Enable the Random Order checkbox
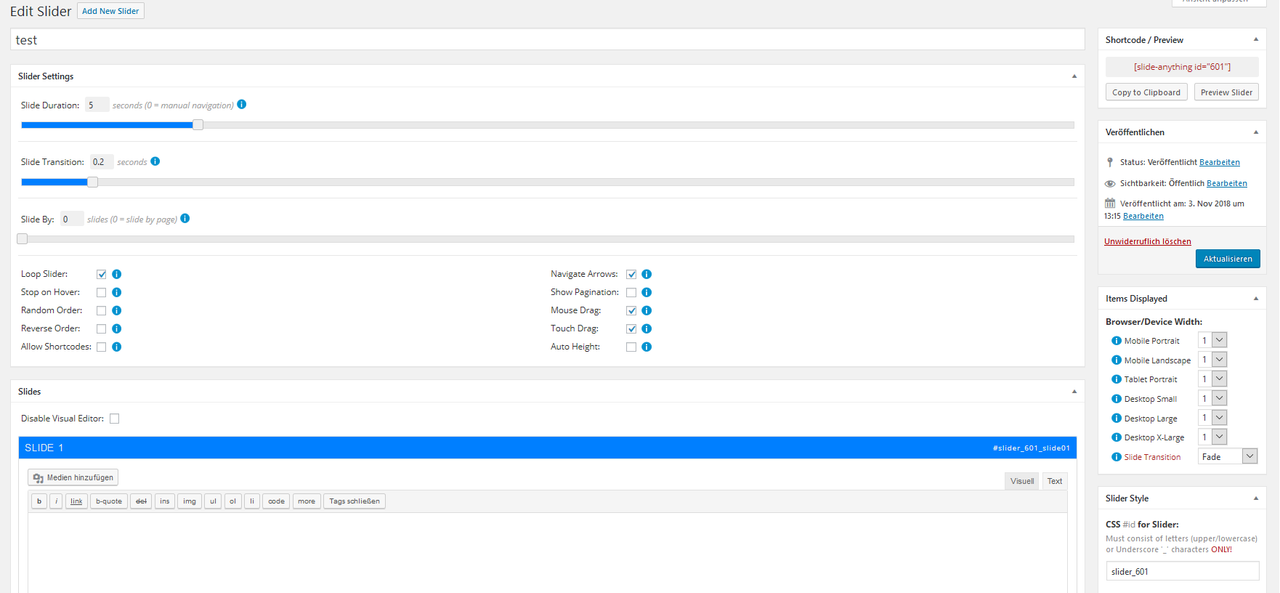The width and height of the screenshot is (1280, 593). coord(101,310)
